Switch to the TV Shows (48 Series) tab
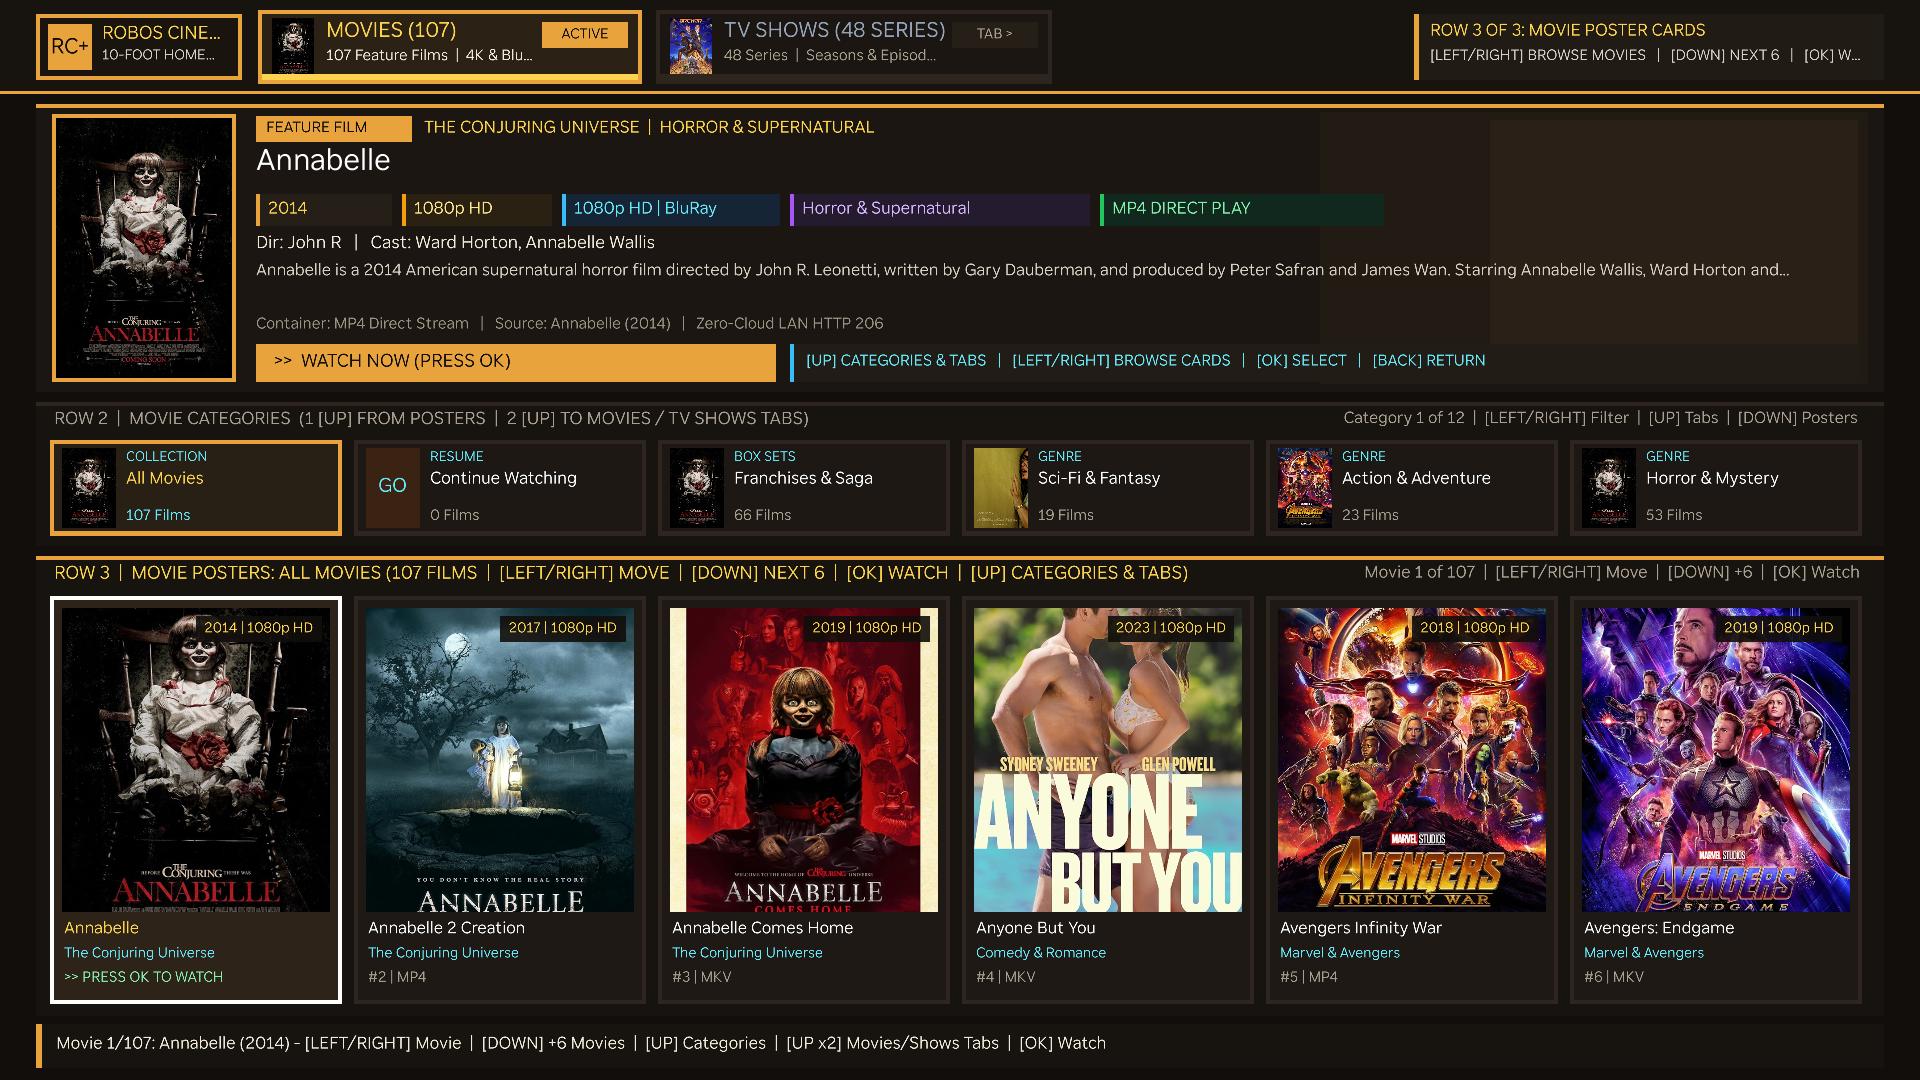This screenshot has height=1080, width=1920. [854, 46]
